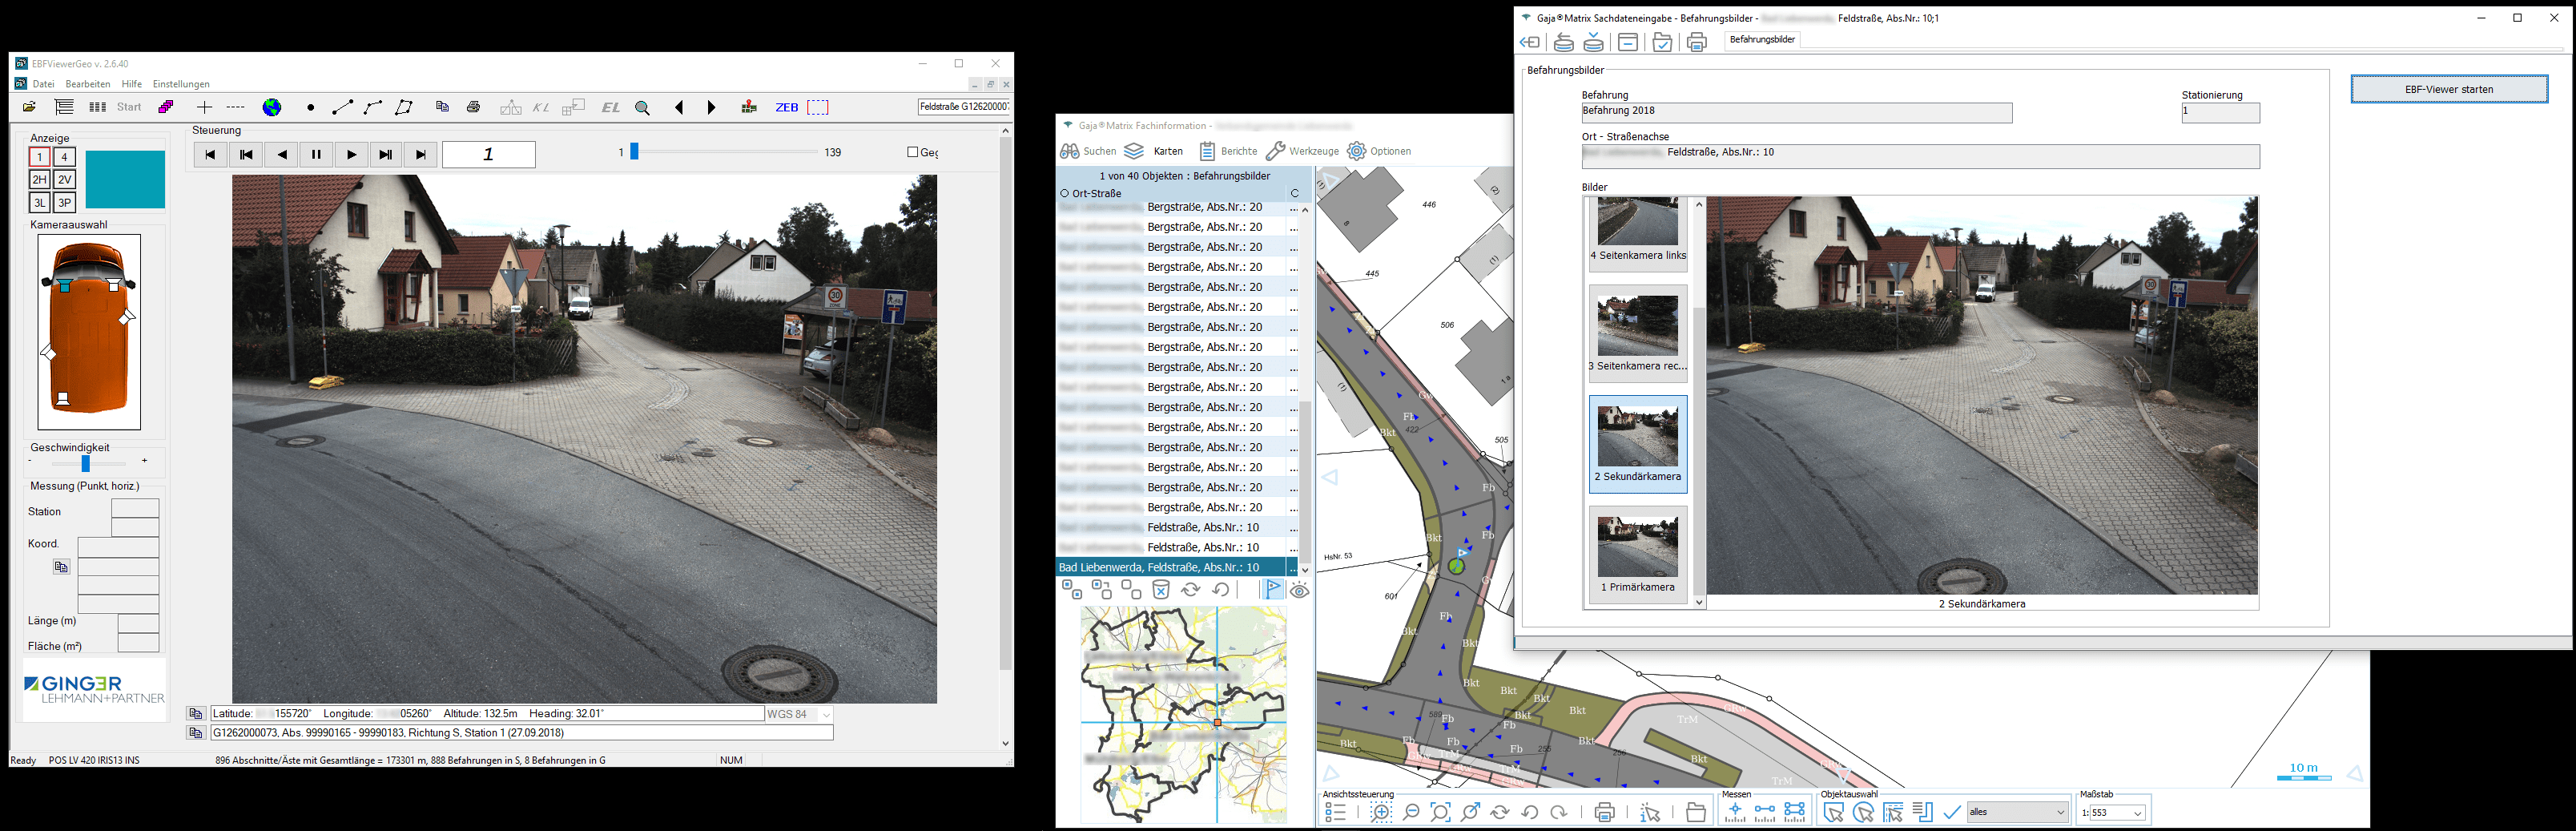Click the trash delete icon below object list

[x=1161, y=590]
